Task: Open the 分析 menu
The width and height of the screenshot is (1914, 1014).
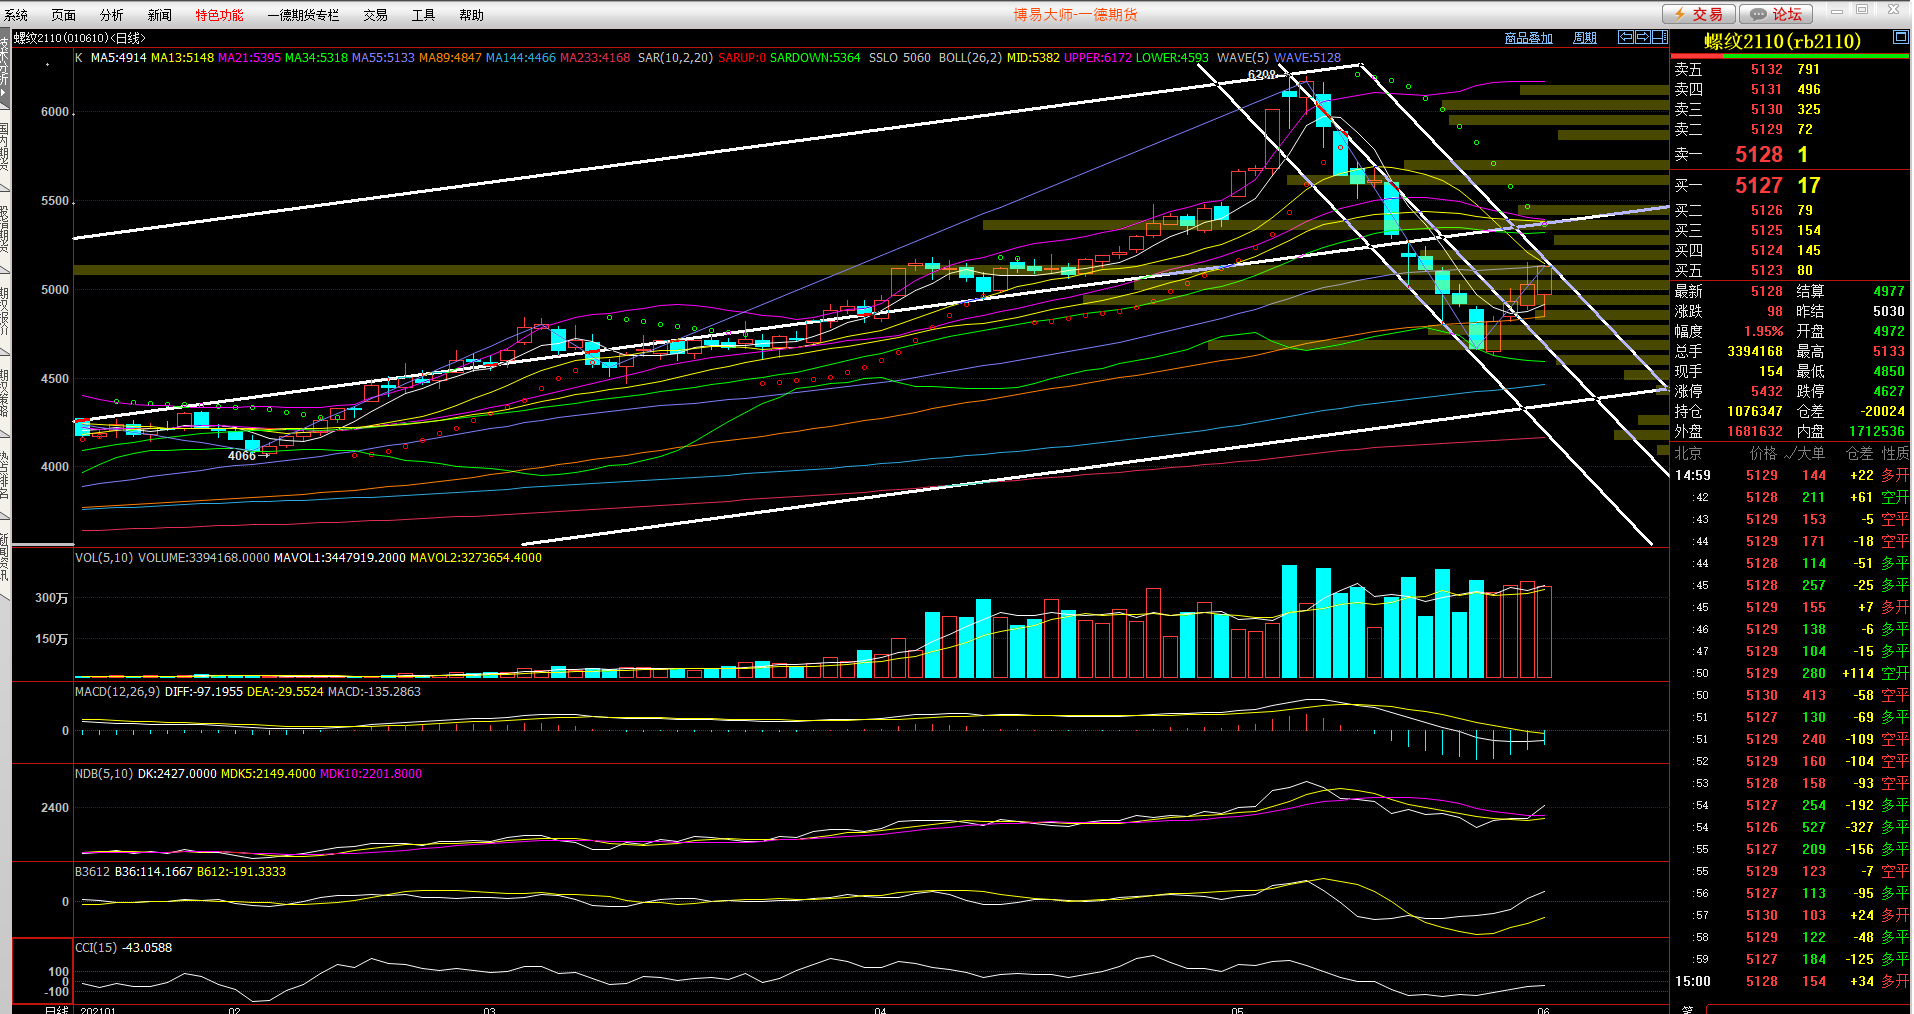Action: point(112,15)
